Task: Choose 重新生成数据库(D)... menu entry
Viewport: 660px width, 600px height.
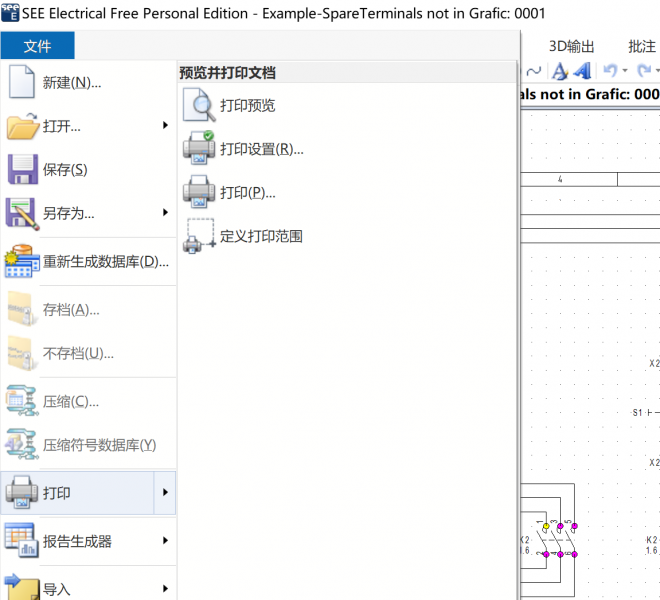Action: (88, 261)
